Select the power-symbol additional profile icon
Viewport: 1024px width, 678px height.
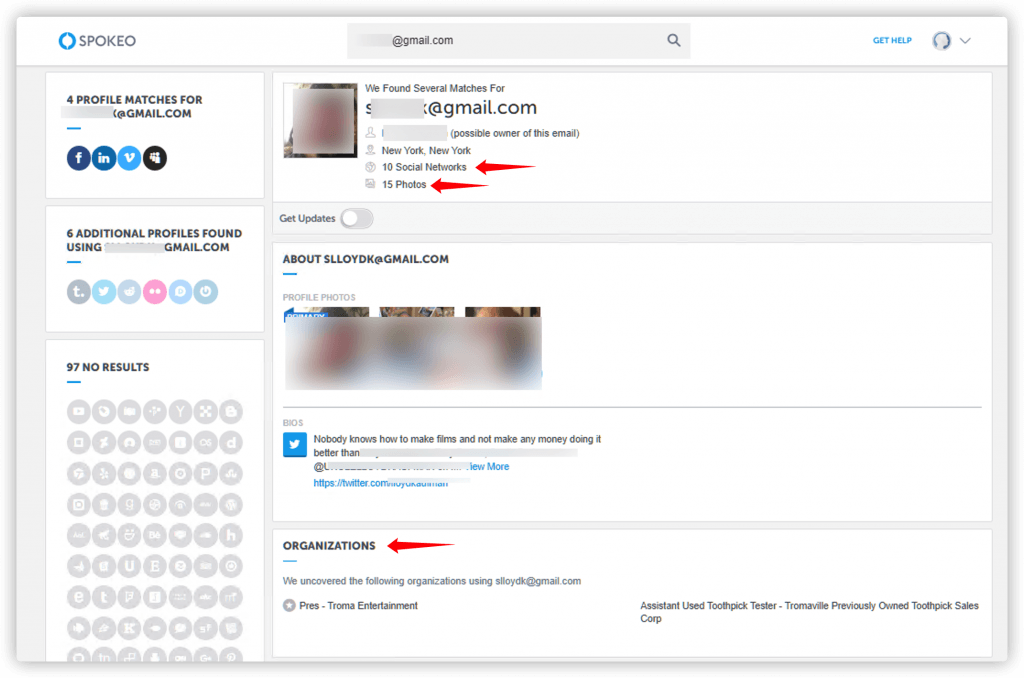point(206,291)
